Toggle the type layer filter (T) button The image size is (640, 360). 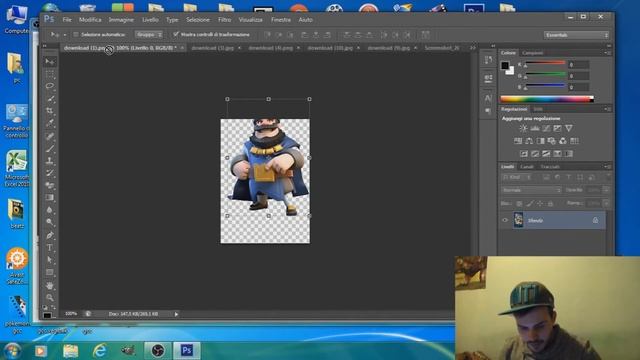569,178
